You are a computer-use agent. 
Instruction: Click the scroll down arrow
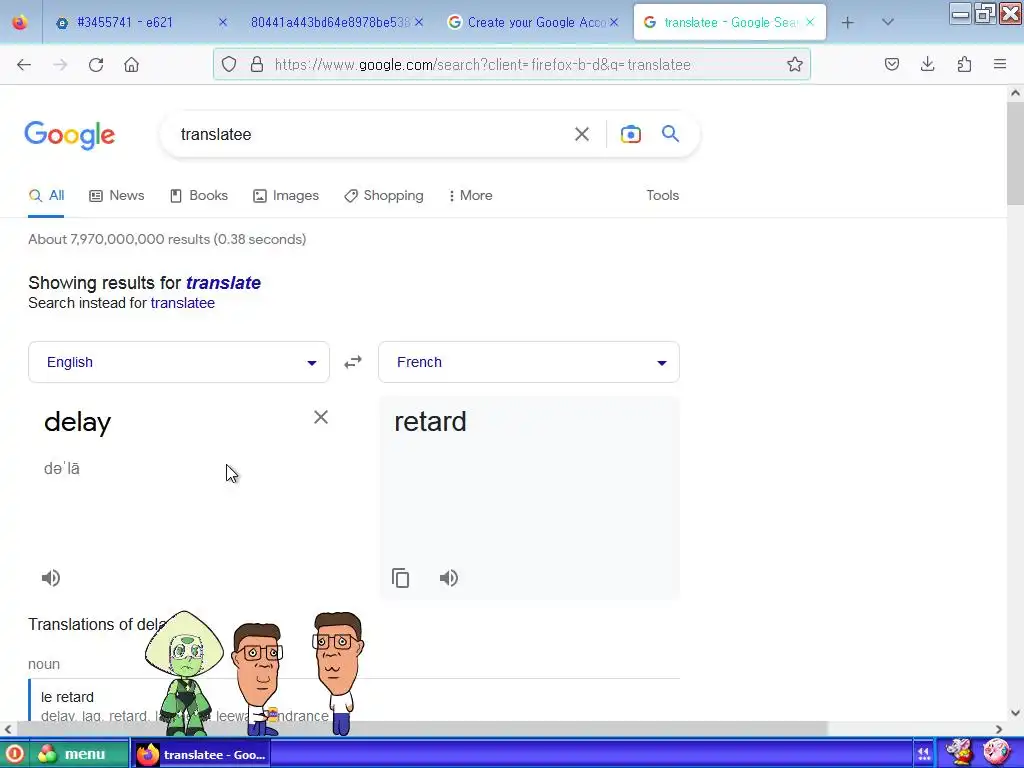point(1015,712)
